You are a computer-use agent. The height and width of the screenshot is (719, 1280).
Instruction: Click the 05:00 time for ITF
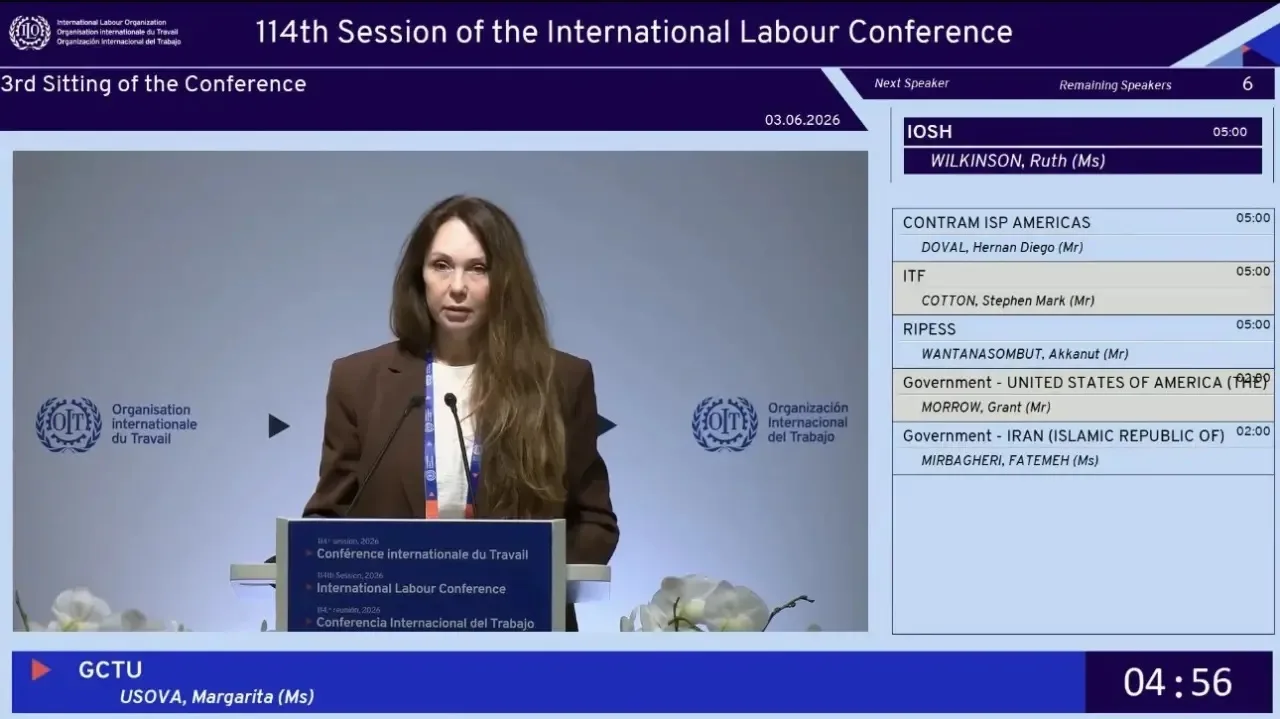coord(1253,271)
